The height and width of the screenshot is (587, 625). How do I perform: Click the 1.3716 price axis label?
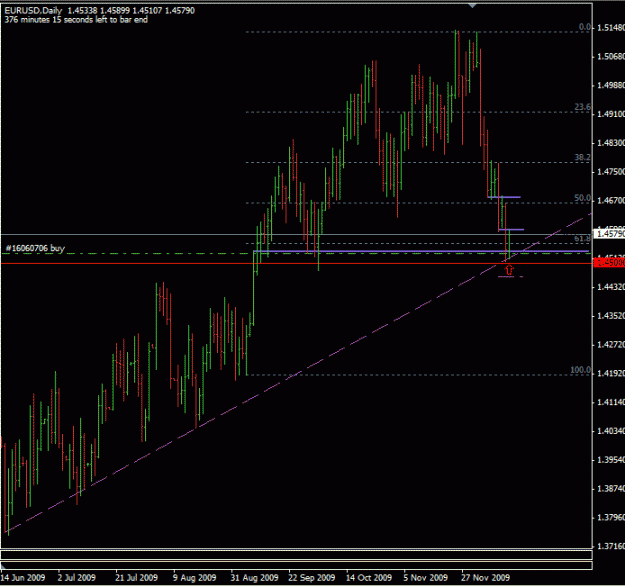610,546
